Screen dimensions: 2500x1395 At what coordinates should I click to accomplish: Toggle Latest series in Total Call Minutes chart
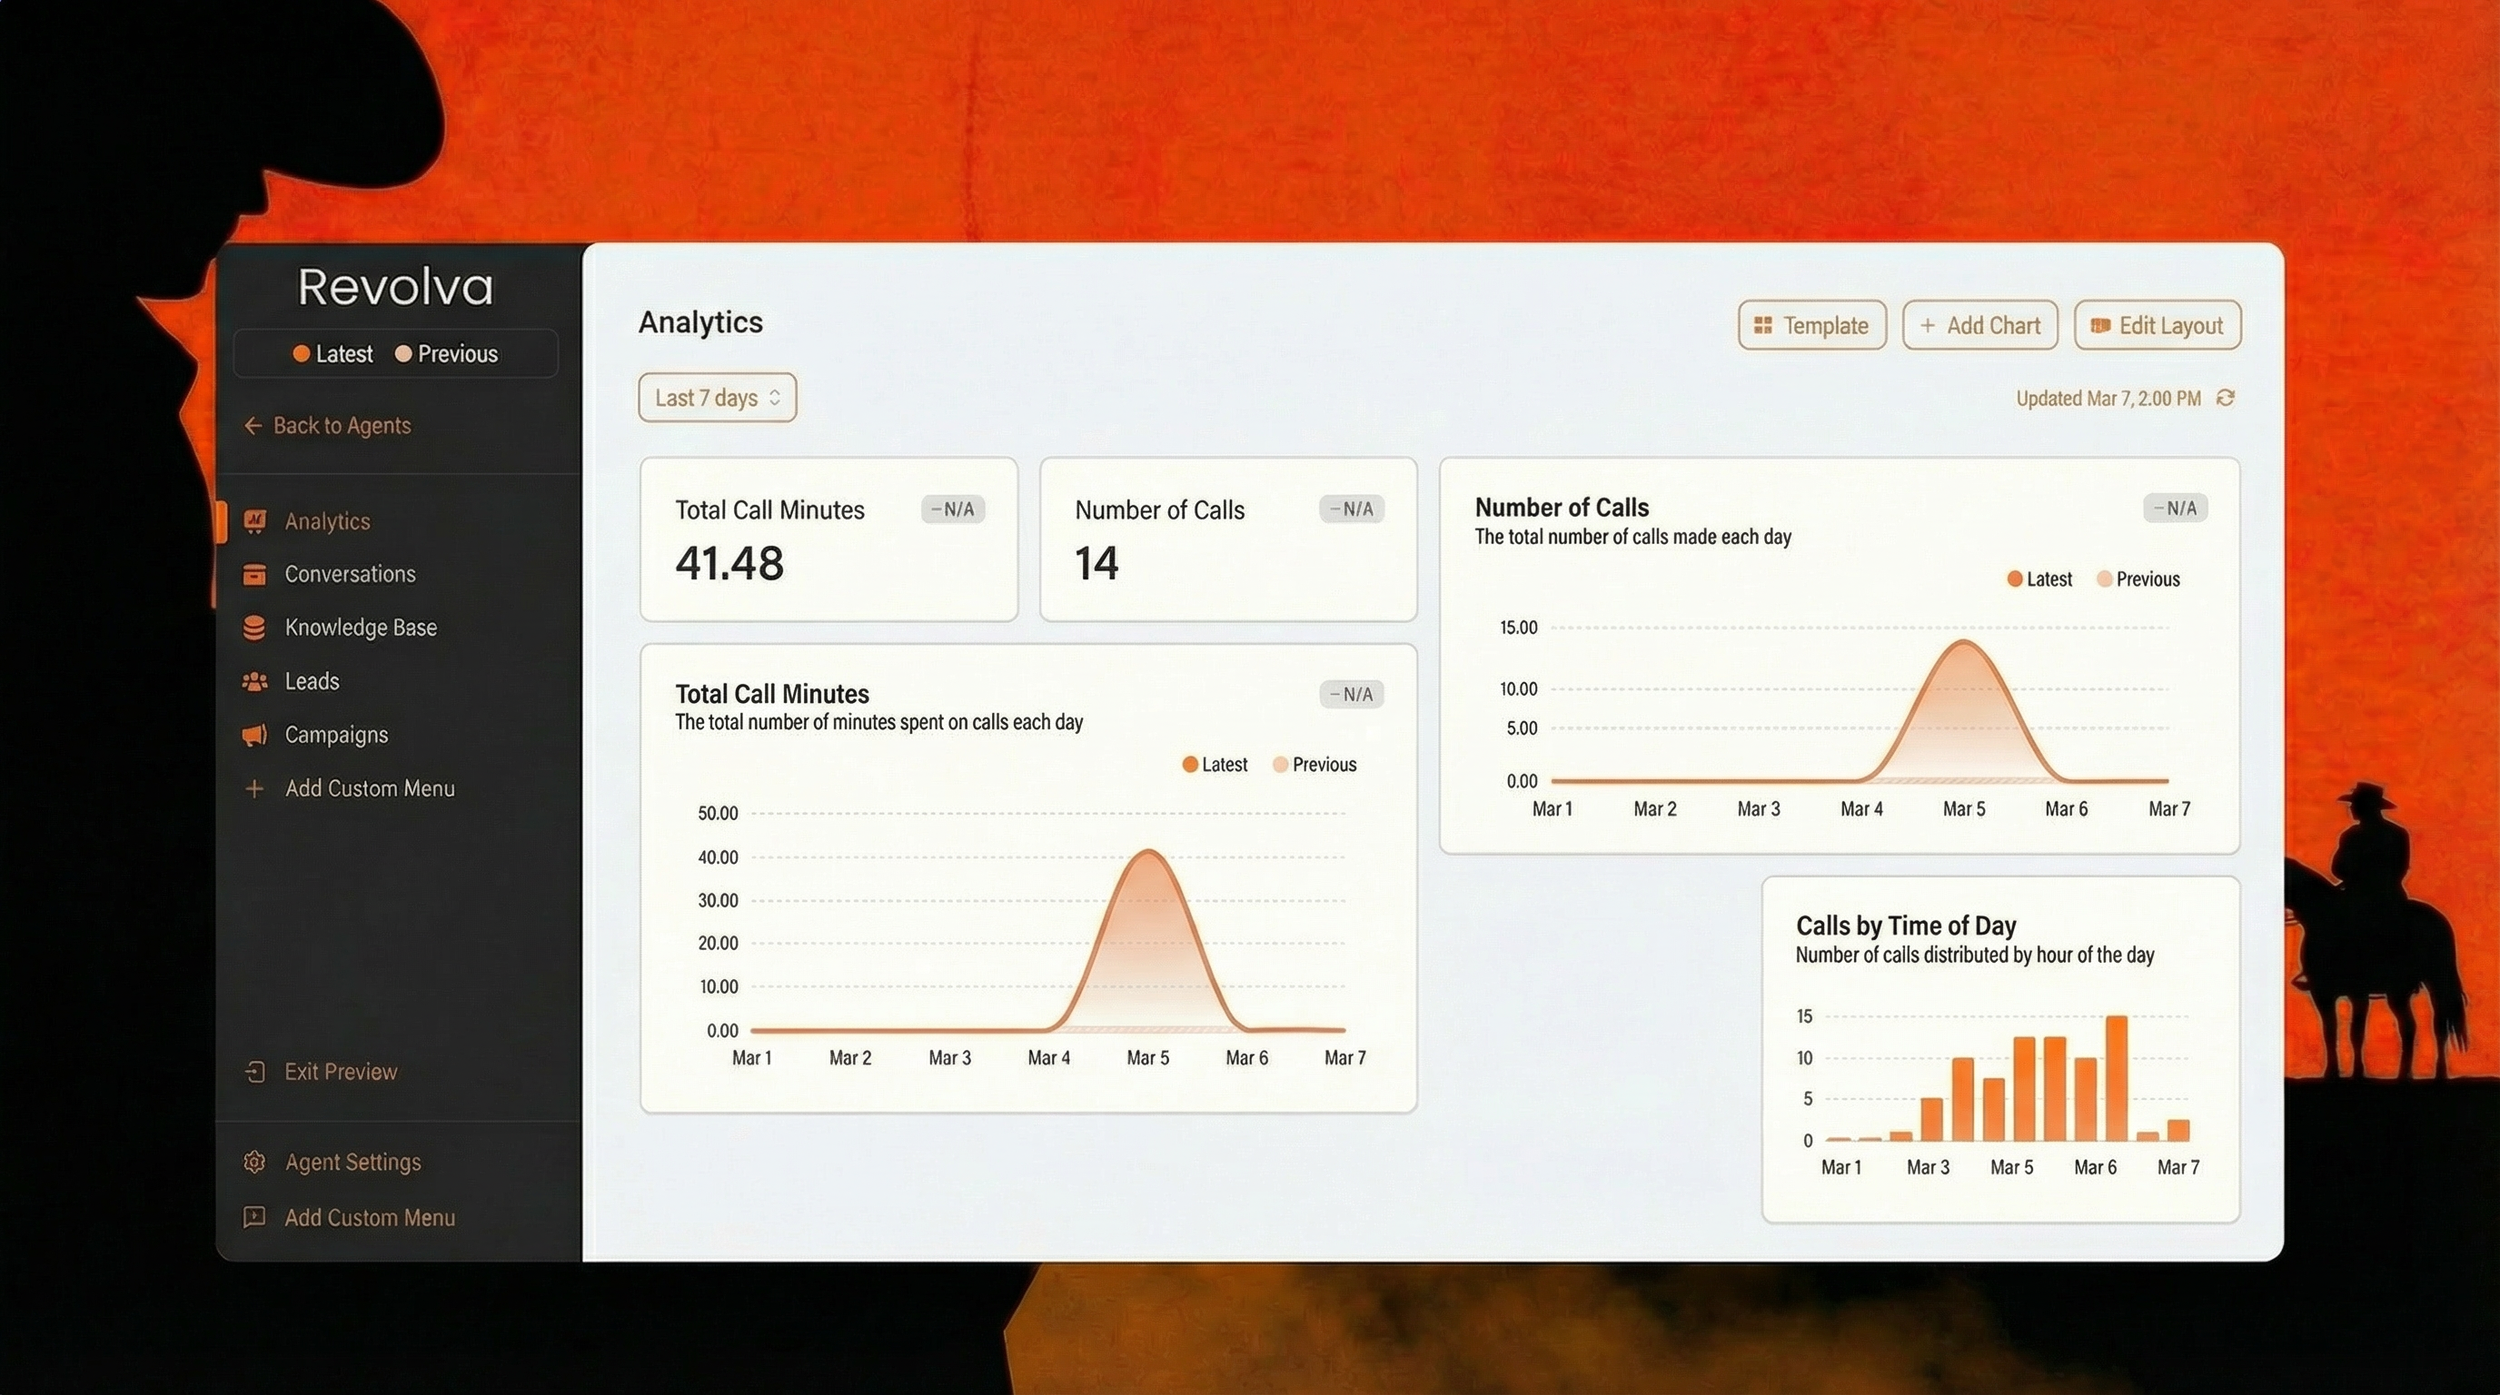1214,765
